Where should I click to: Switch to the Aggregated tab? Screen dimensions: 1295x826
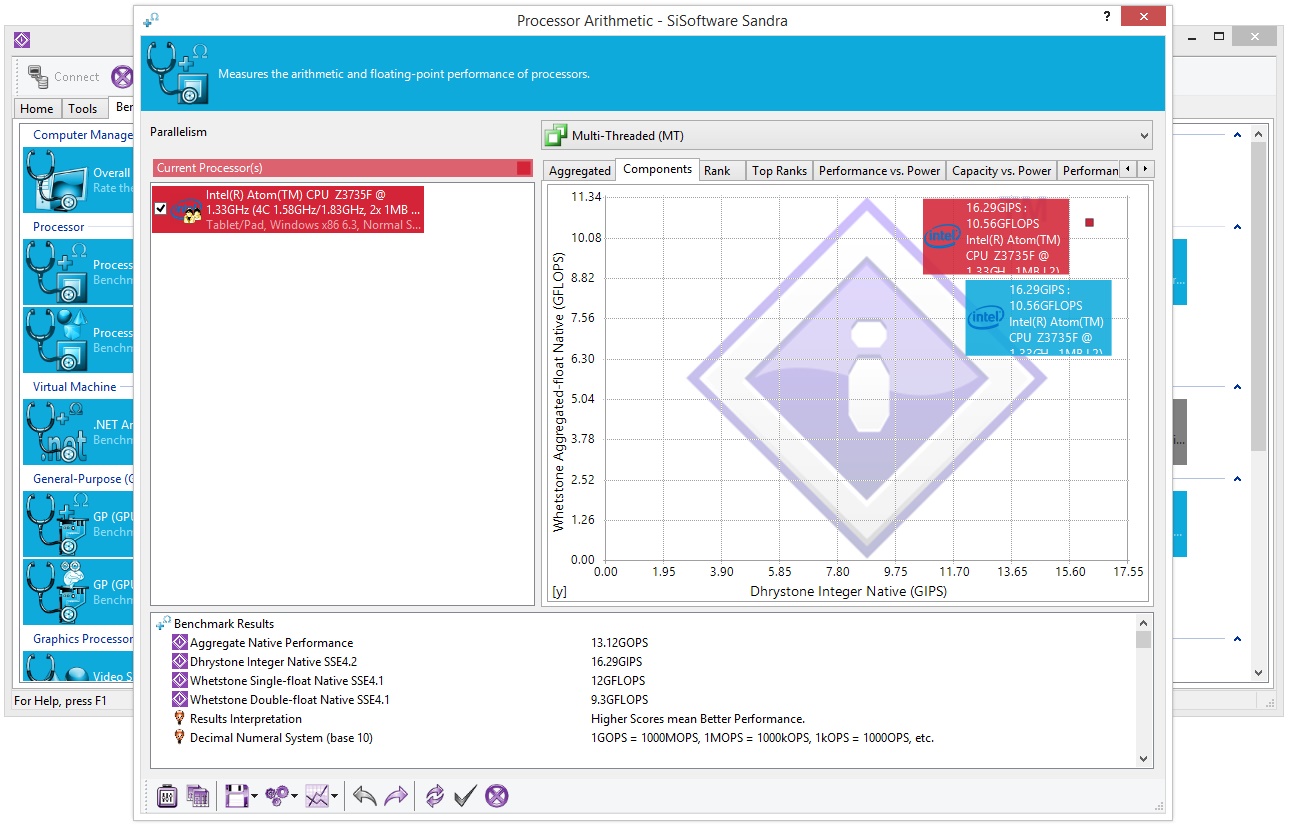580,170
